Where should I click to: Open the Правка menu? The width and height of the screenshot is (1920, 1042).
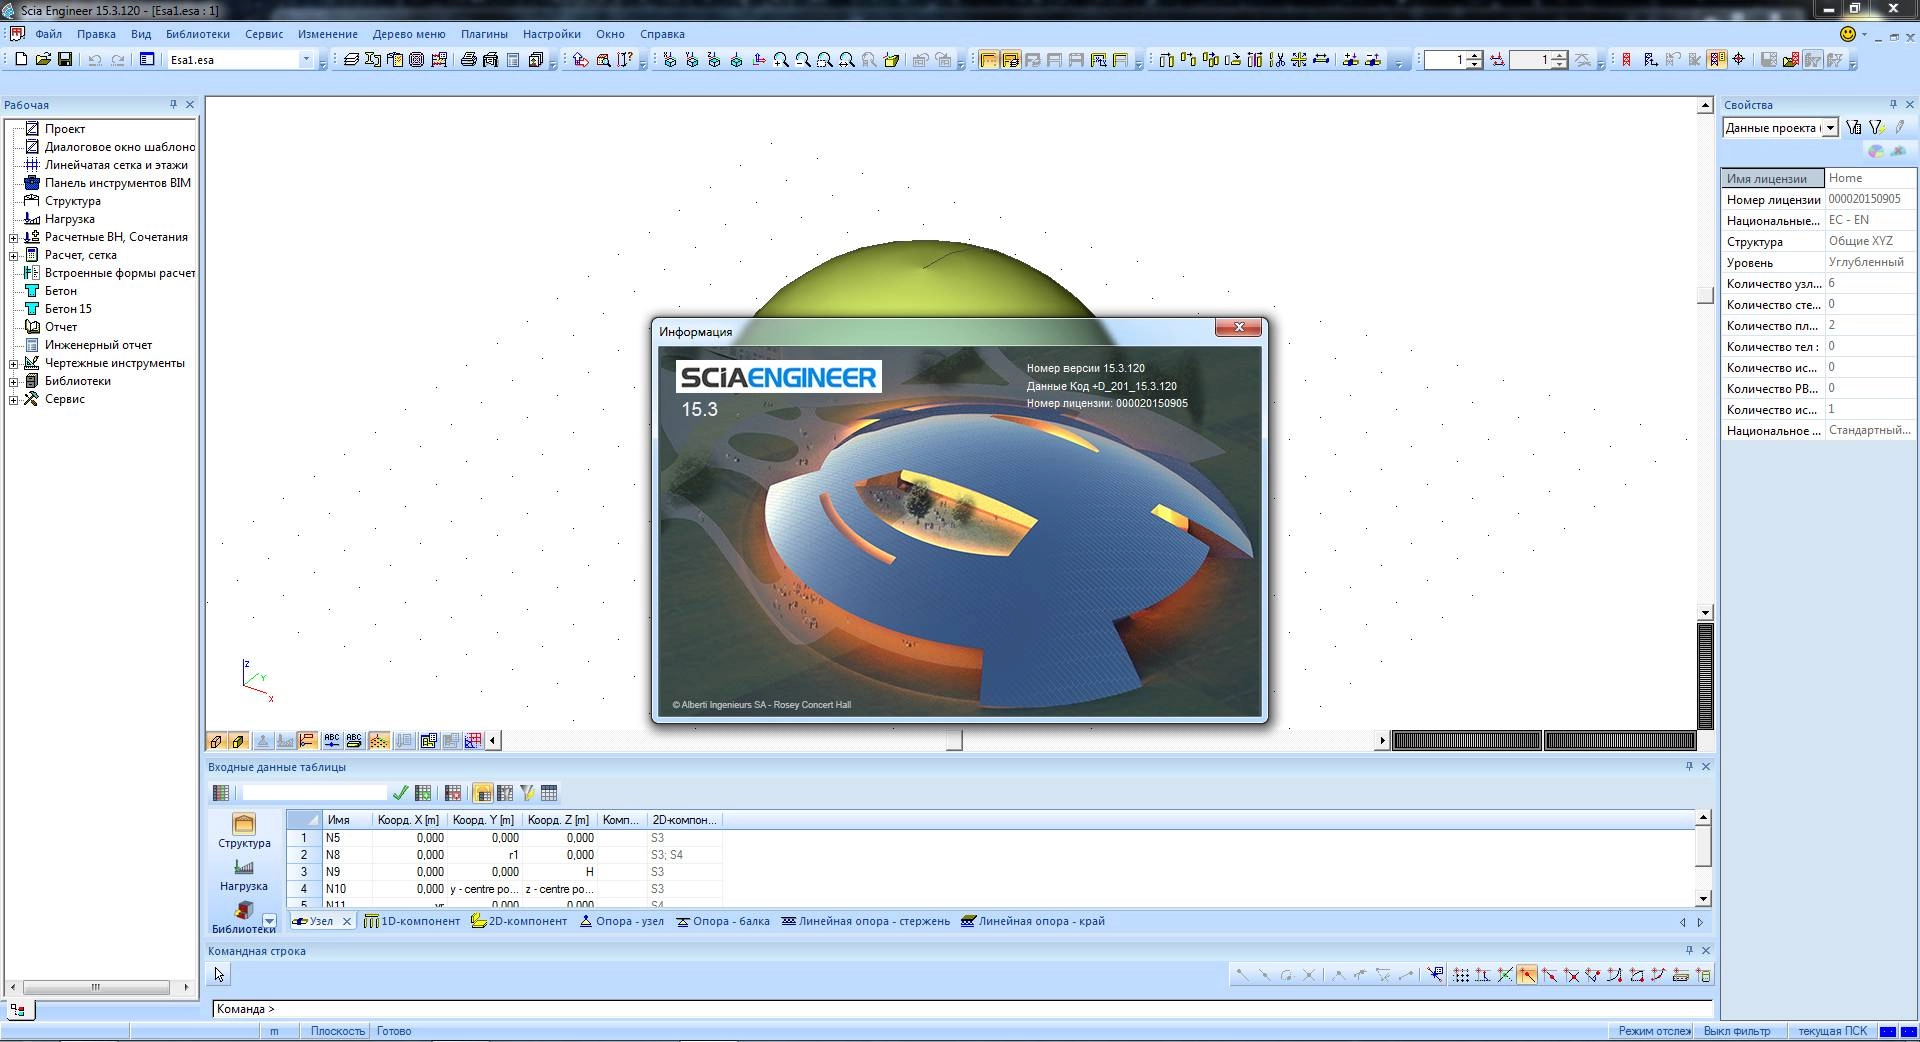[x=96, y=34]
